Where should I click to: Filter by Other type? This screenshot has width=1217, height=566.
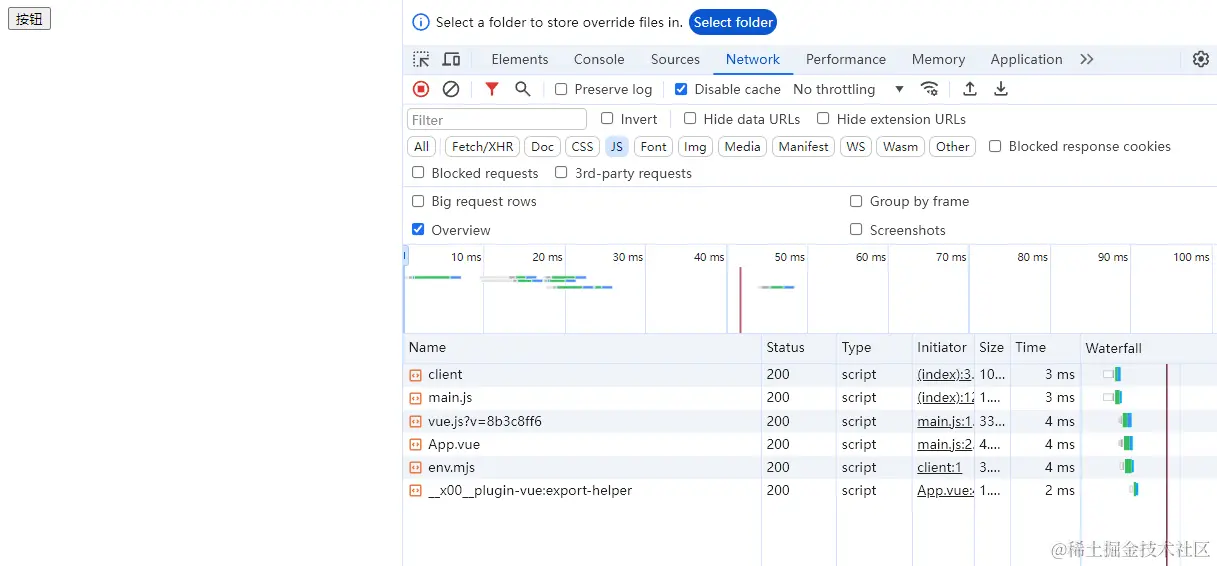[952, 146]
